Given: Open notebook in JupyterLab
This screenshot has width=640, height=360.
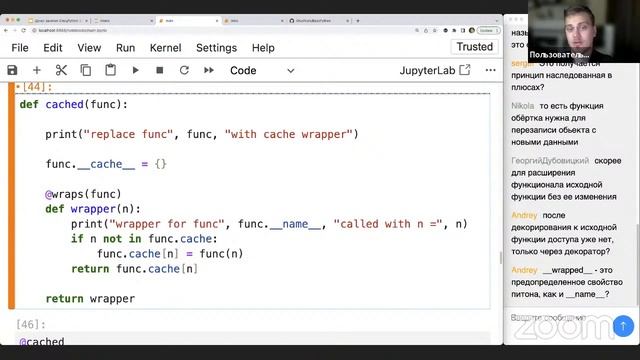Looking at the screenshot, I should point(435,70).
